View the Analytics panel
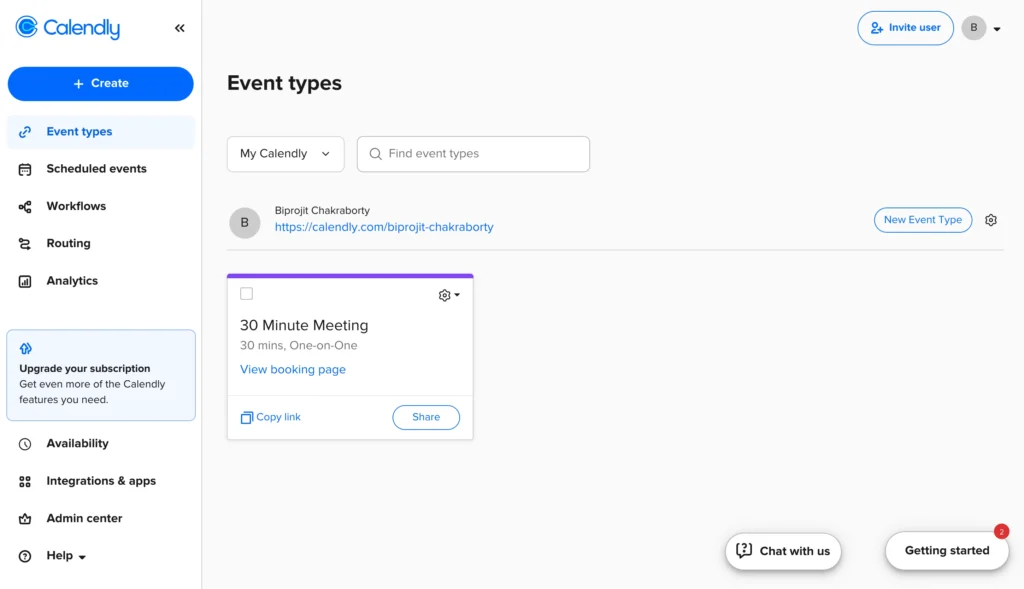 (72, 280)
